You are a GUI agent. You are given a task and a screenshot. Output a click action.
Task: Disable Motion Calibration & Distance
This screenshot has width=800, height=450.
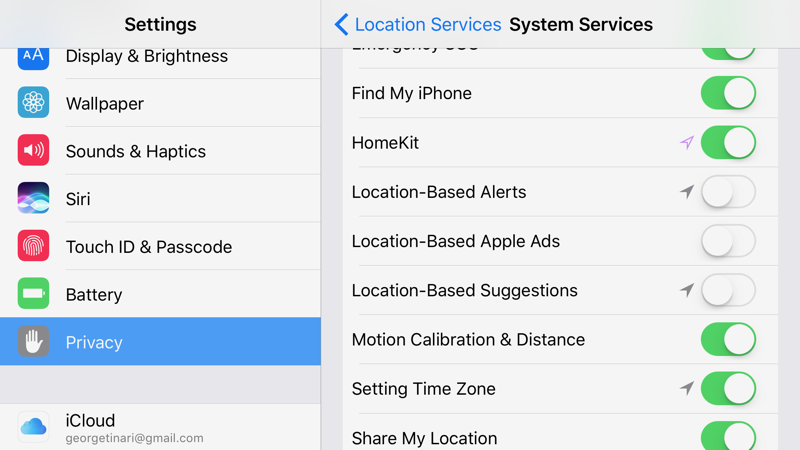[728, 340]
